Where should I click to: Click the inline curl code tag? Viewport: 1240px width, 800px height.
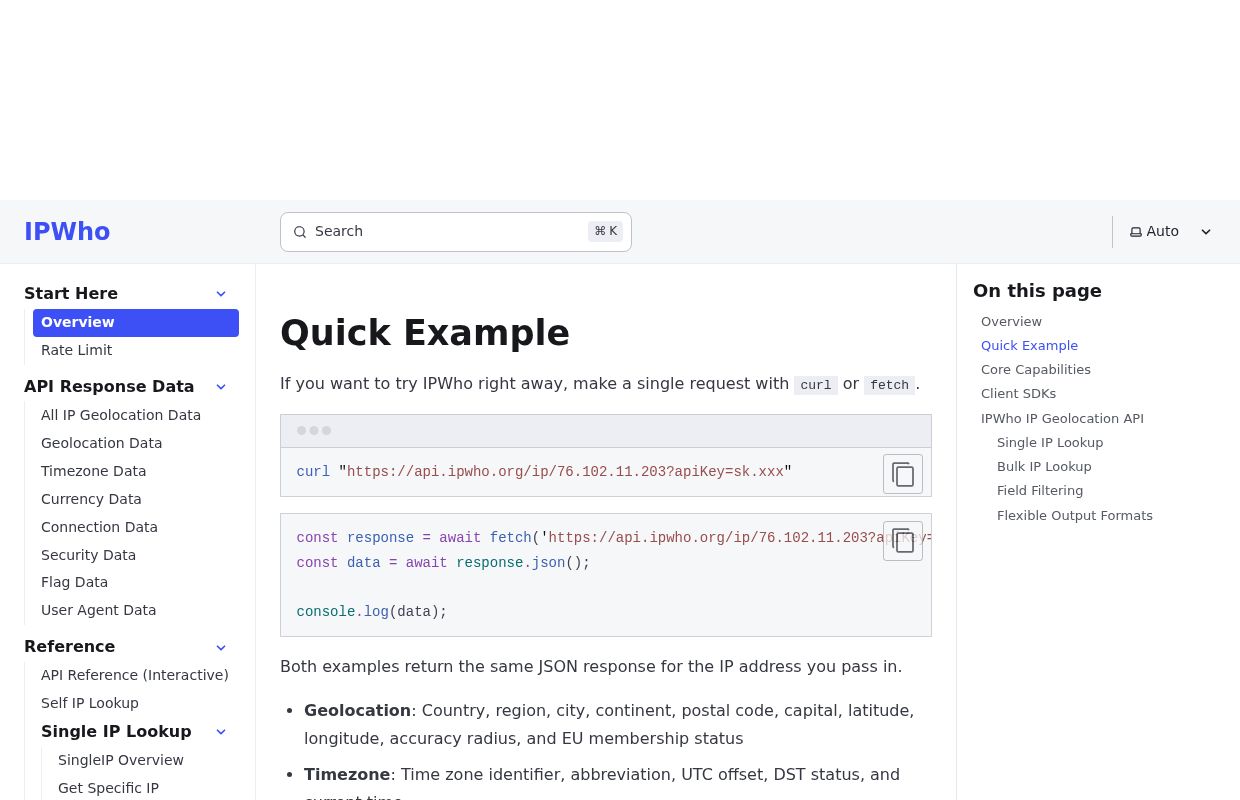(x=816, y=385)
